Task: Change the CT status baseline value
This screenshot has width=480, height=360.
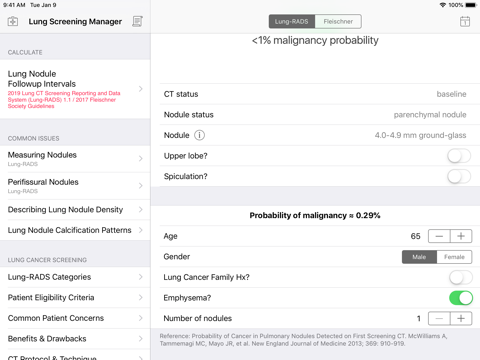Action: [x=451, y=94]
